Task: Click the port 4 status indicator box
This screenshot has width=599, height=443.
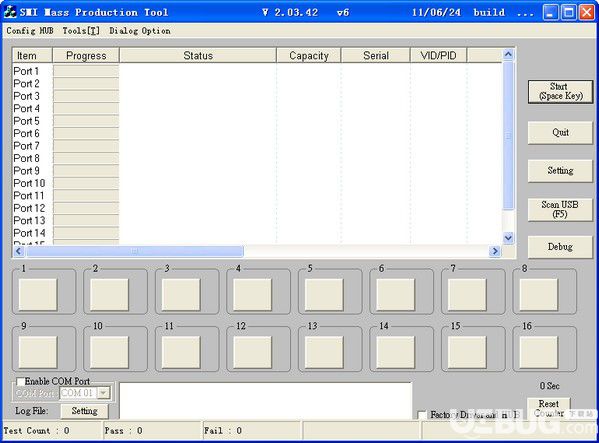Action: (253, 294)
